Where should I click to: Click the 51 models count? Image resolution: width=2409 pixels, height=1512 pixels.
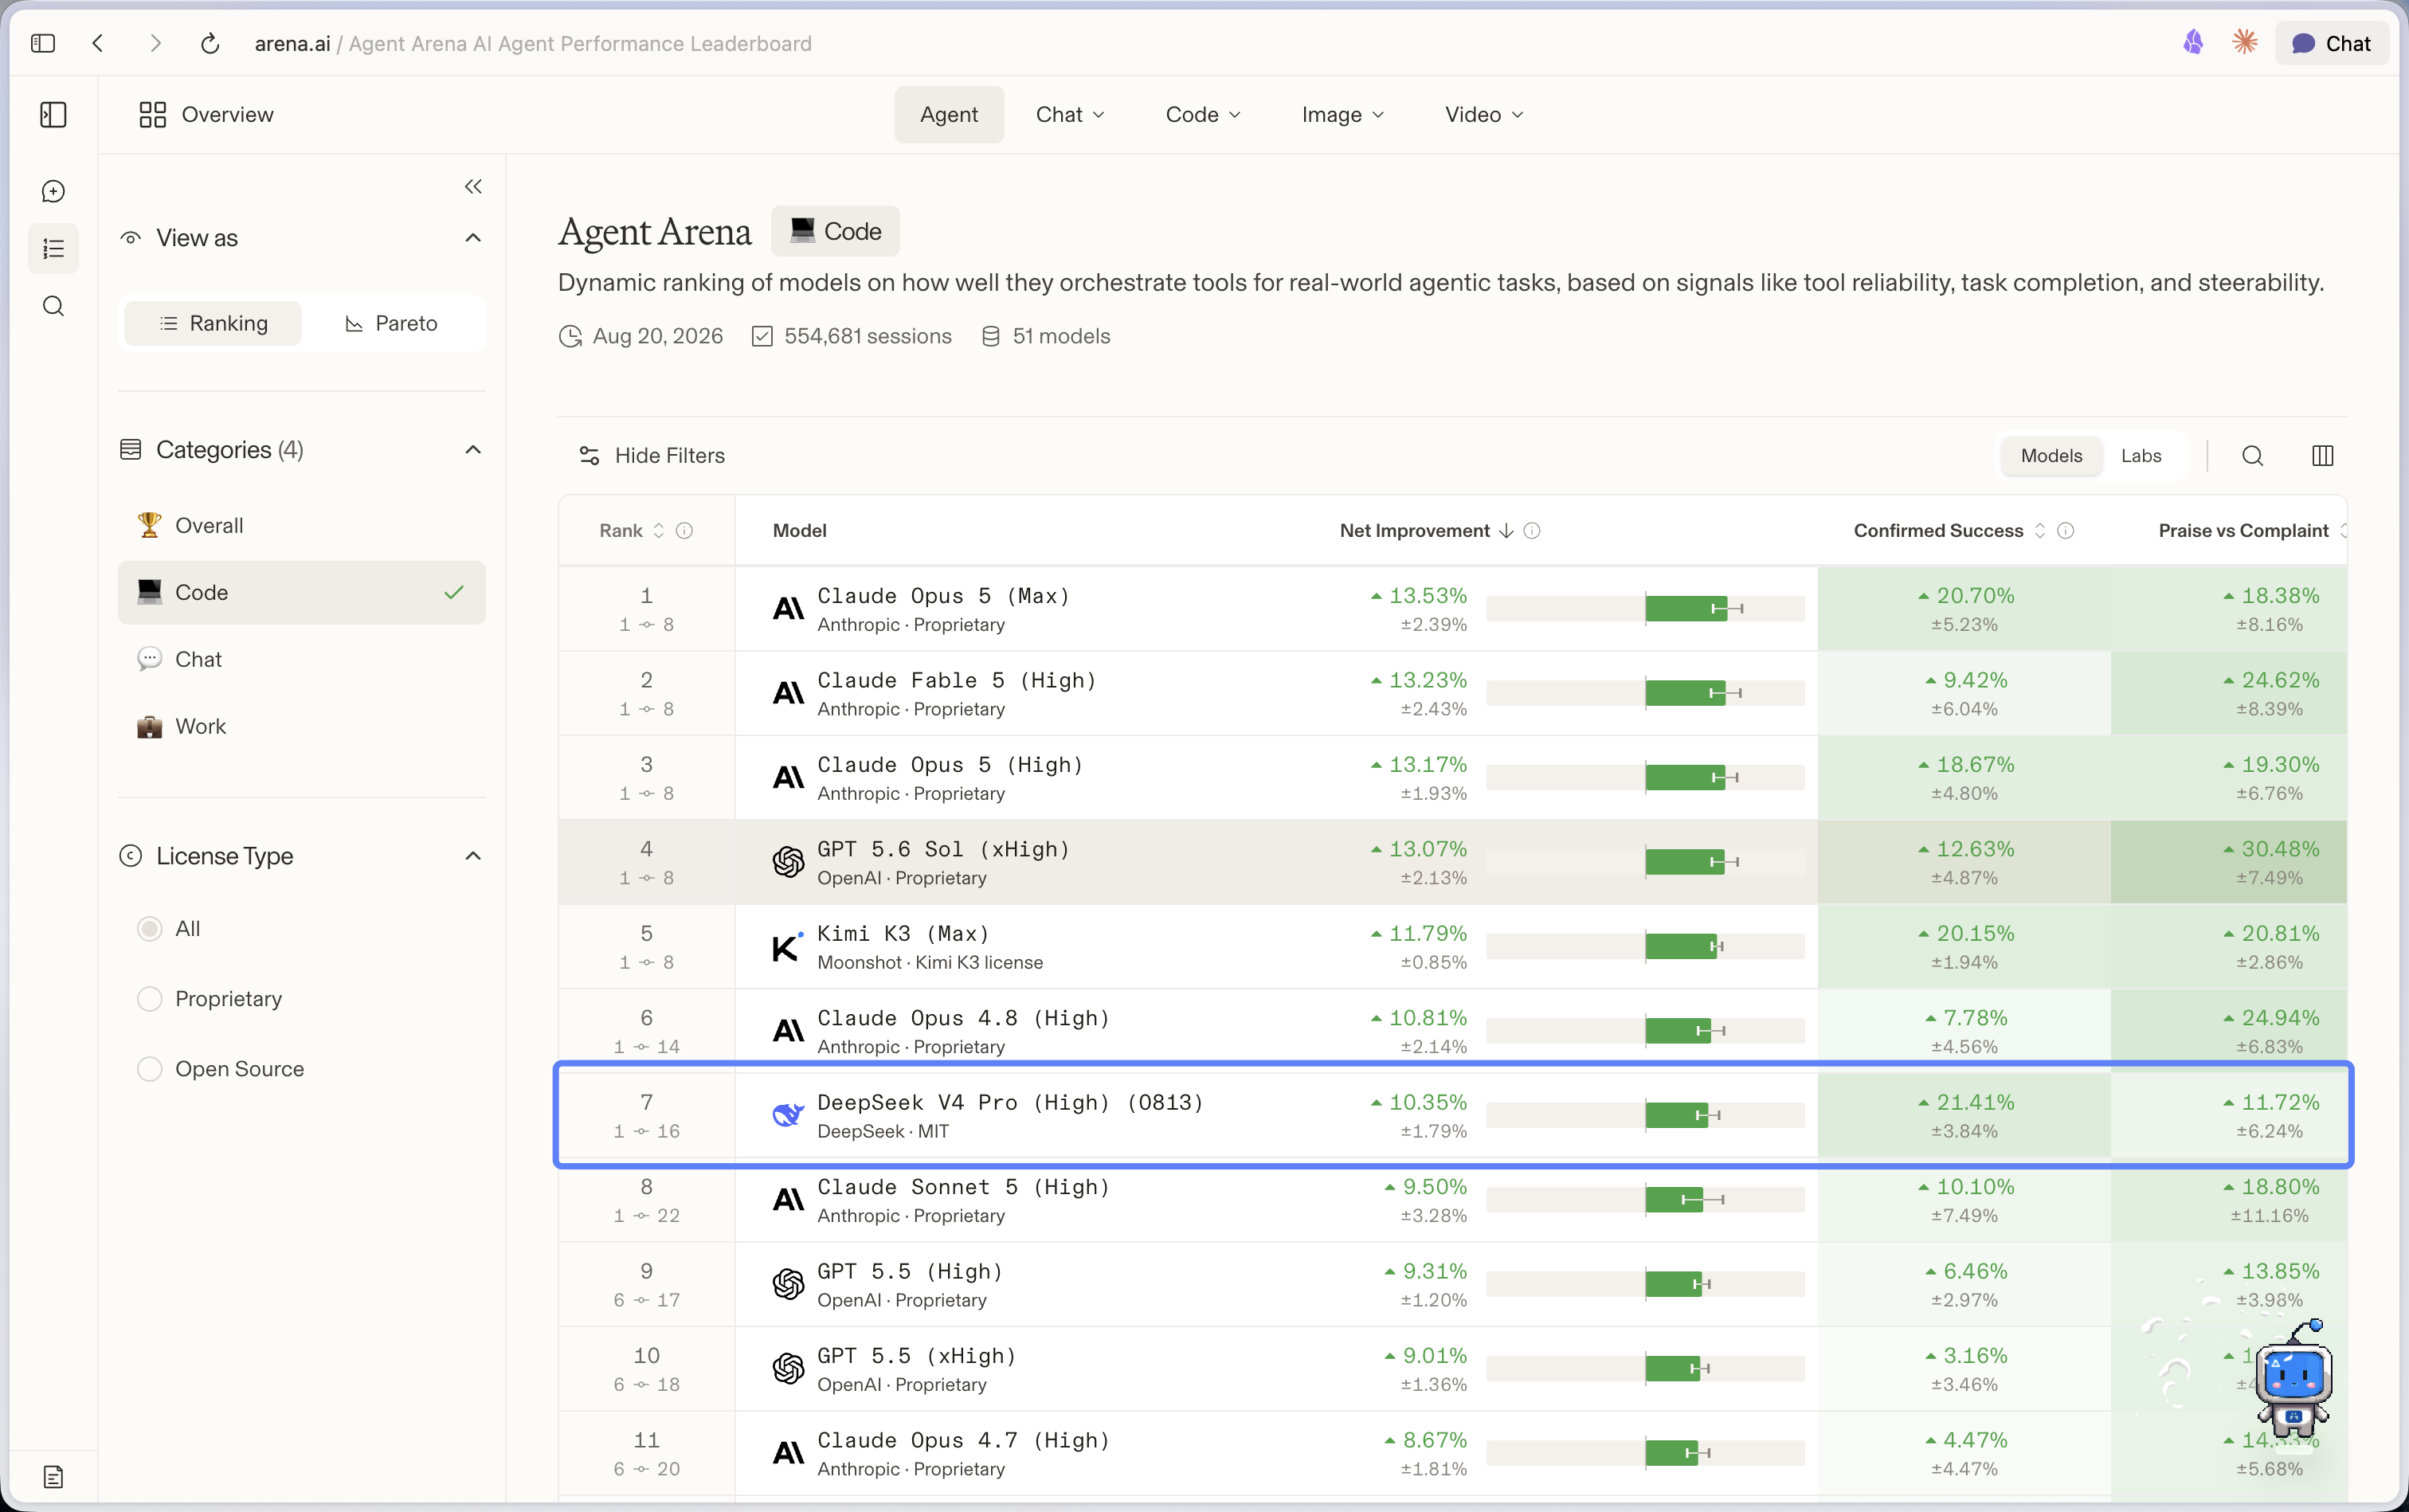pos(1045,337)
